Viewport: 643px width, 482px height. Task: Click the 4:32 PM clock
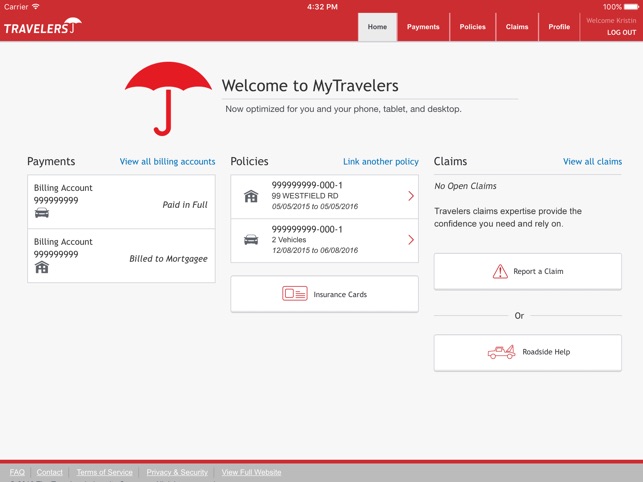point(322,7)
